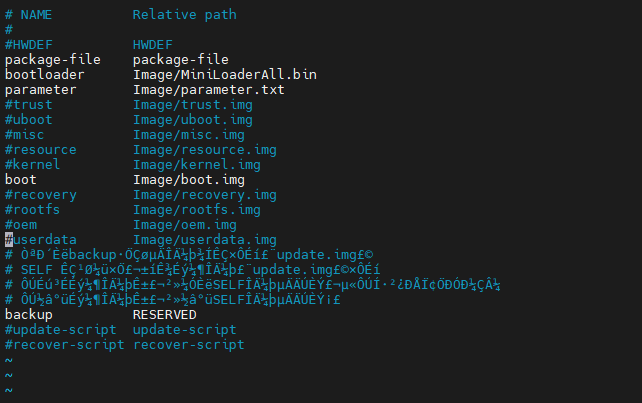Viewport: 642px width, 403px height.
Task: Place cursor on #recovery entry
Action: pos(41,195)
